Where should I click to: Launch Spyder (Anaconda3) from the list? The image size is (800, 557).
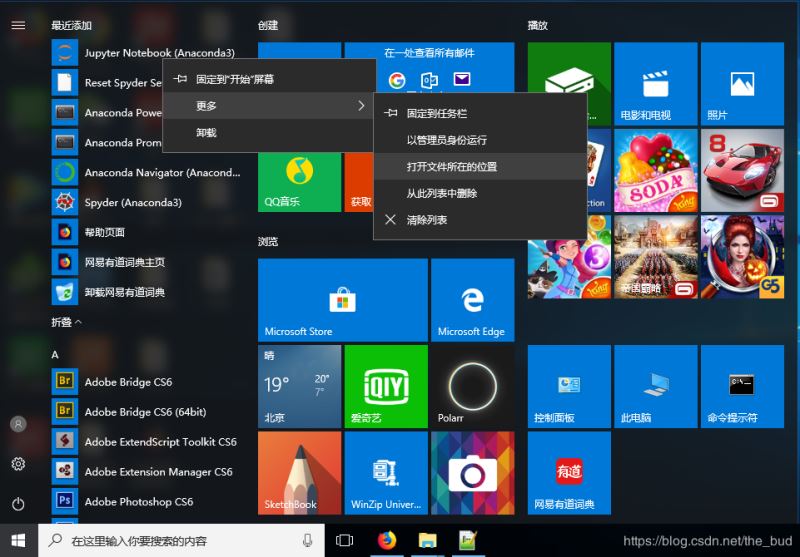tap(147, 202)
